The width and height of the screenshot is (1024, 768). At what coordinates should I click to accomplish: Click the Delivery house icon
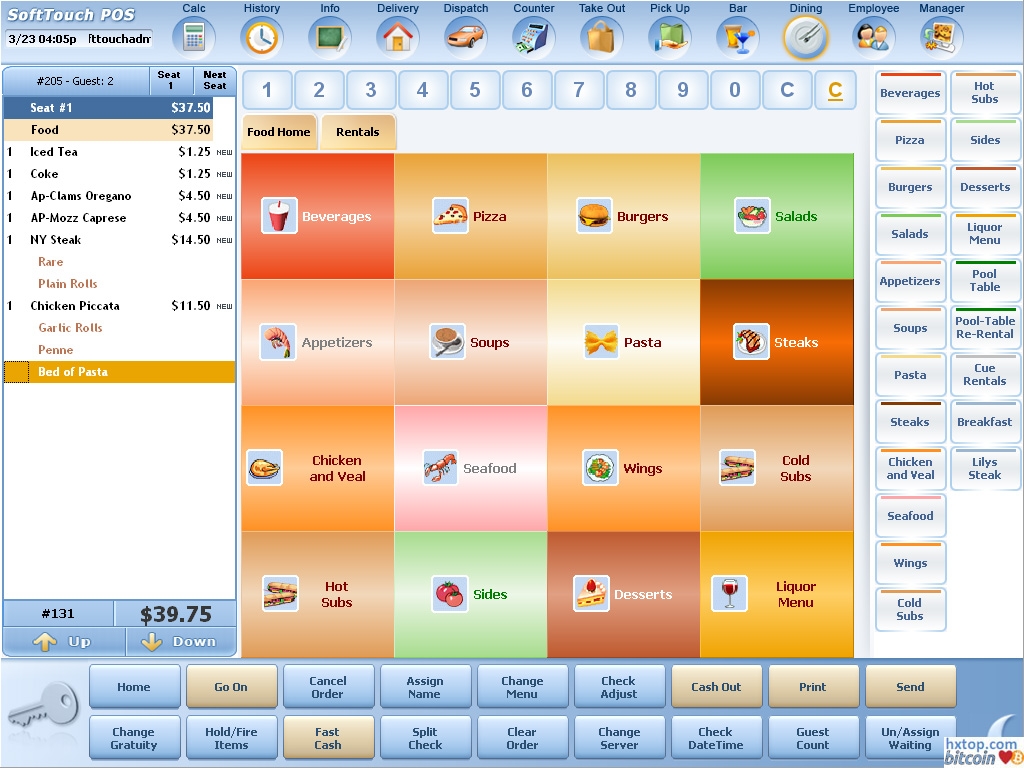(398, 38)
